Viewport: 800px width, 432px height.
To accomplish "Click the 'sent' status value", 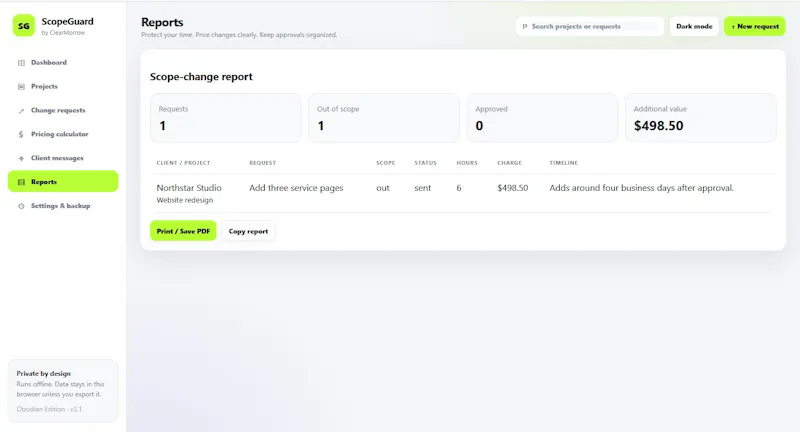I will click(x=422, y=188).
